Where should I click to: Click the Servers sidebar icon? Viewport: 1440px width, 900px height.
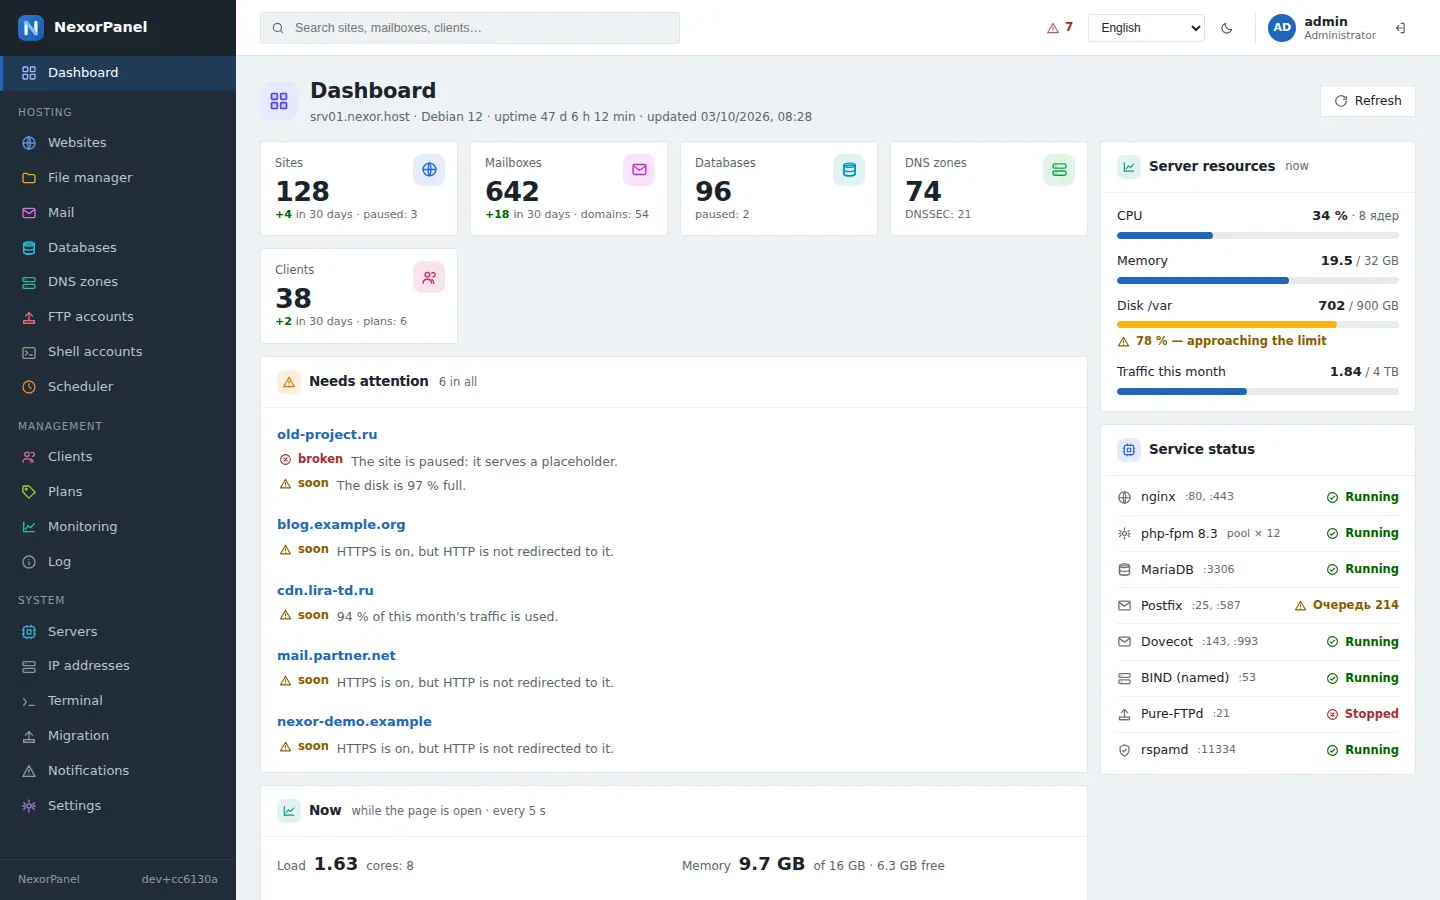[29, 632]
